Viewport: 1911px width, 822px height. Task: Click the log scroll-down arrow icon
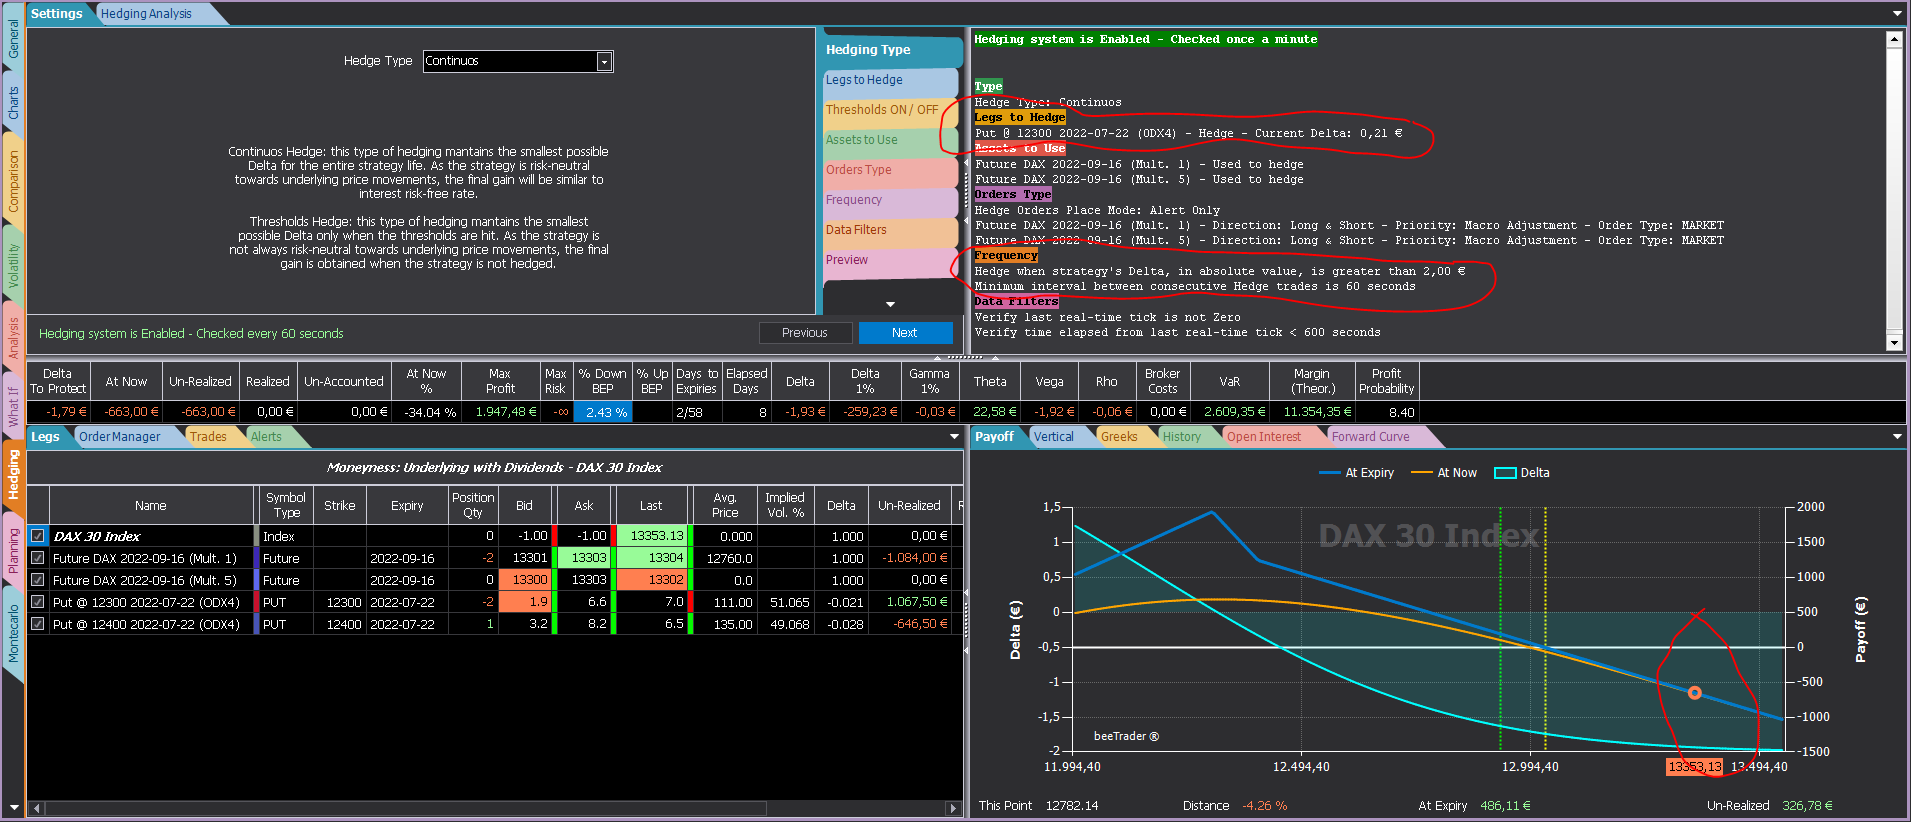click(1894, 343)
